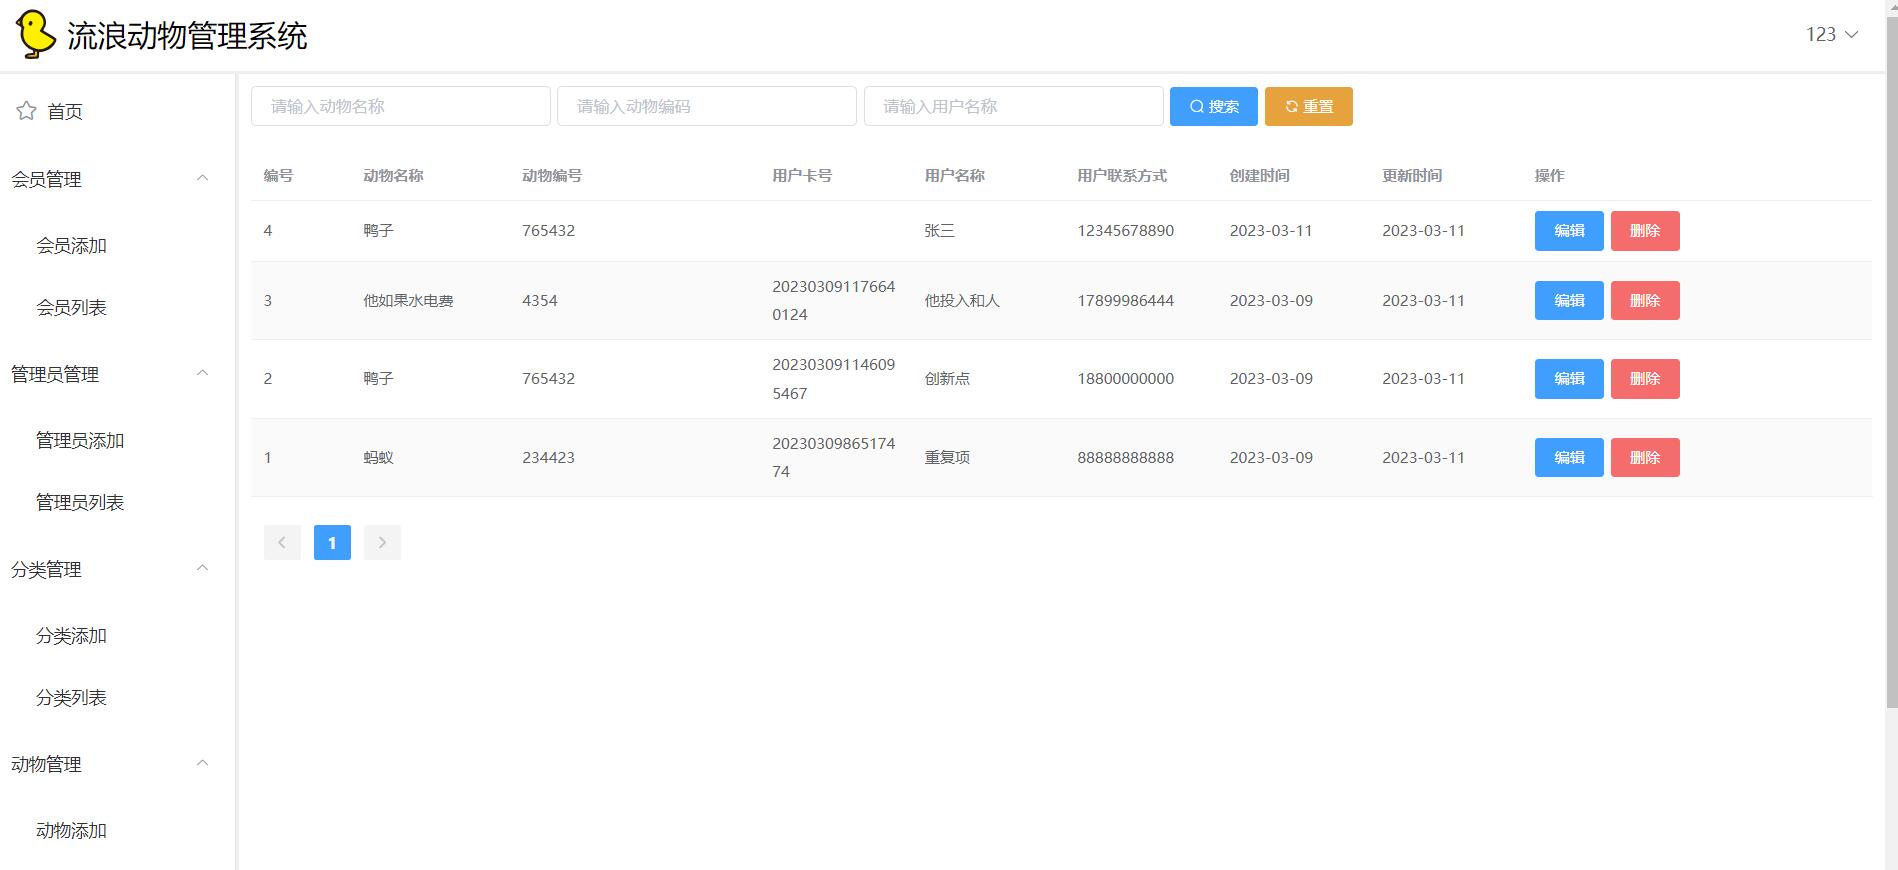Edit row 4 for 张三
Viewport: 1898px width, 870px height.
[x=1569, y=231]
